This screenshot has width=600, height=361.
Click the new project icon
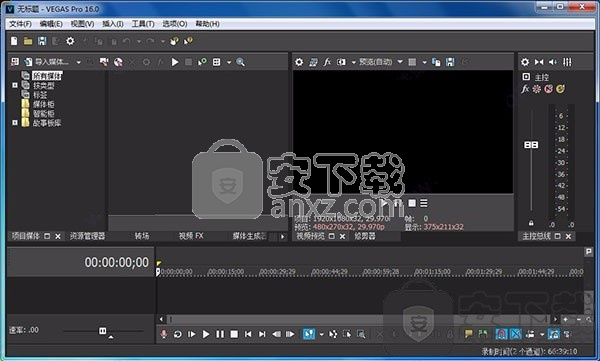14,41
